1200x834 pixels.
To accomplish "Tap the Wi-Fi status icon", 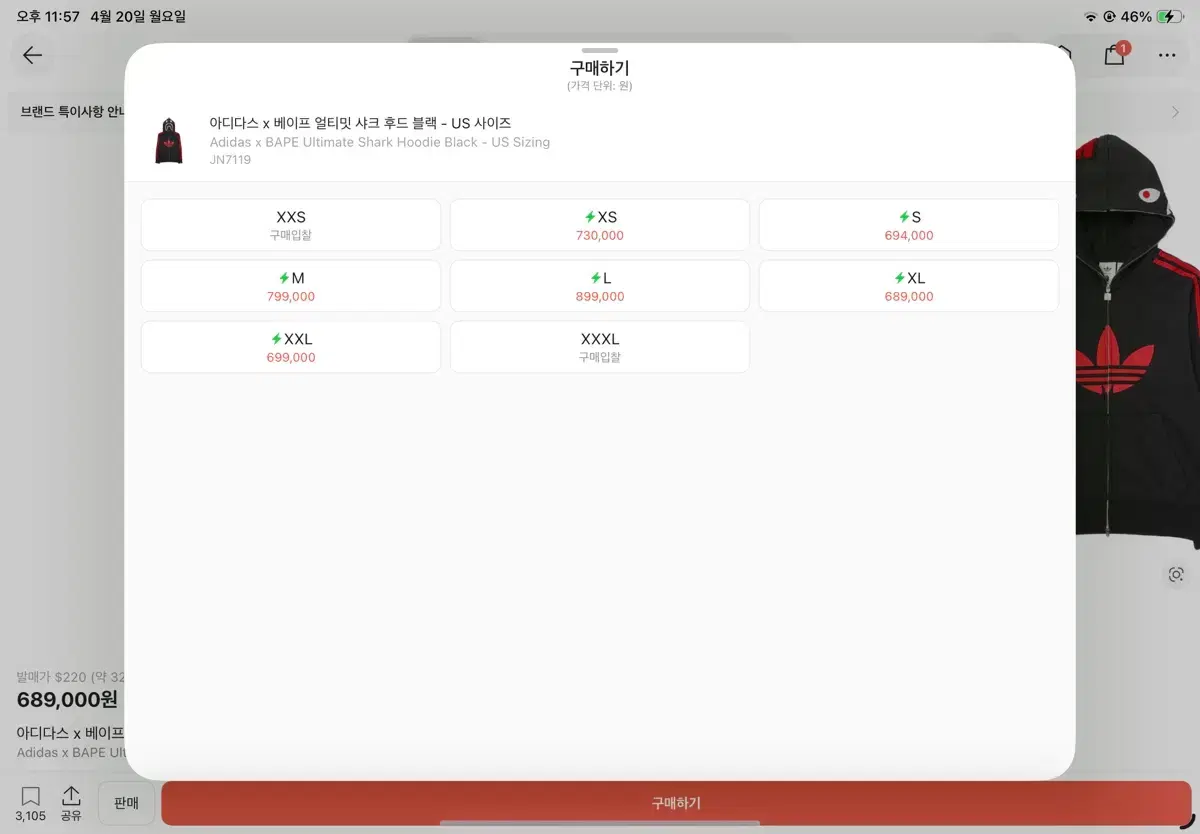I will pyautogui.click(x=1090, y=17).
